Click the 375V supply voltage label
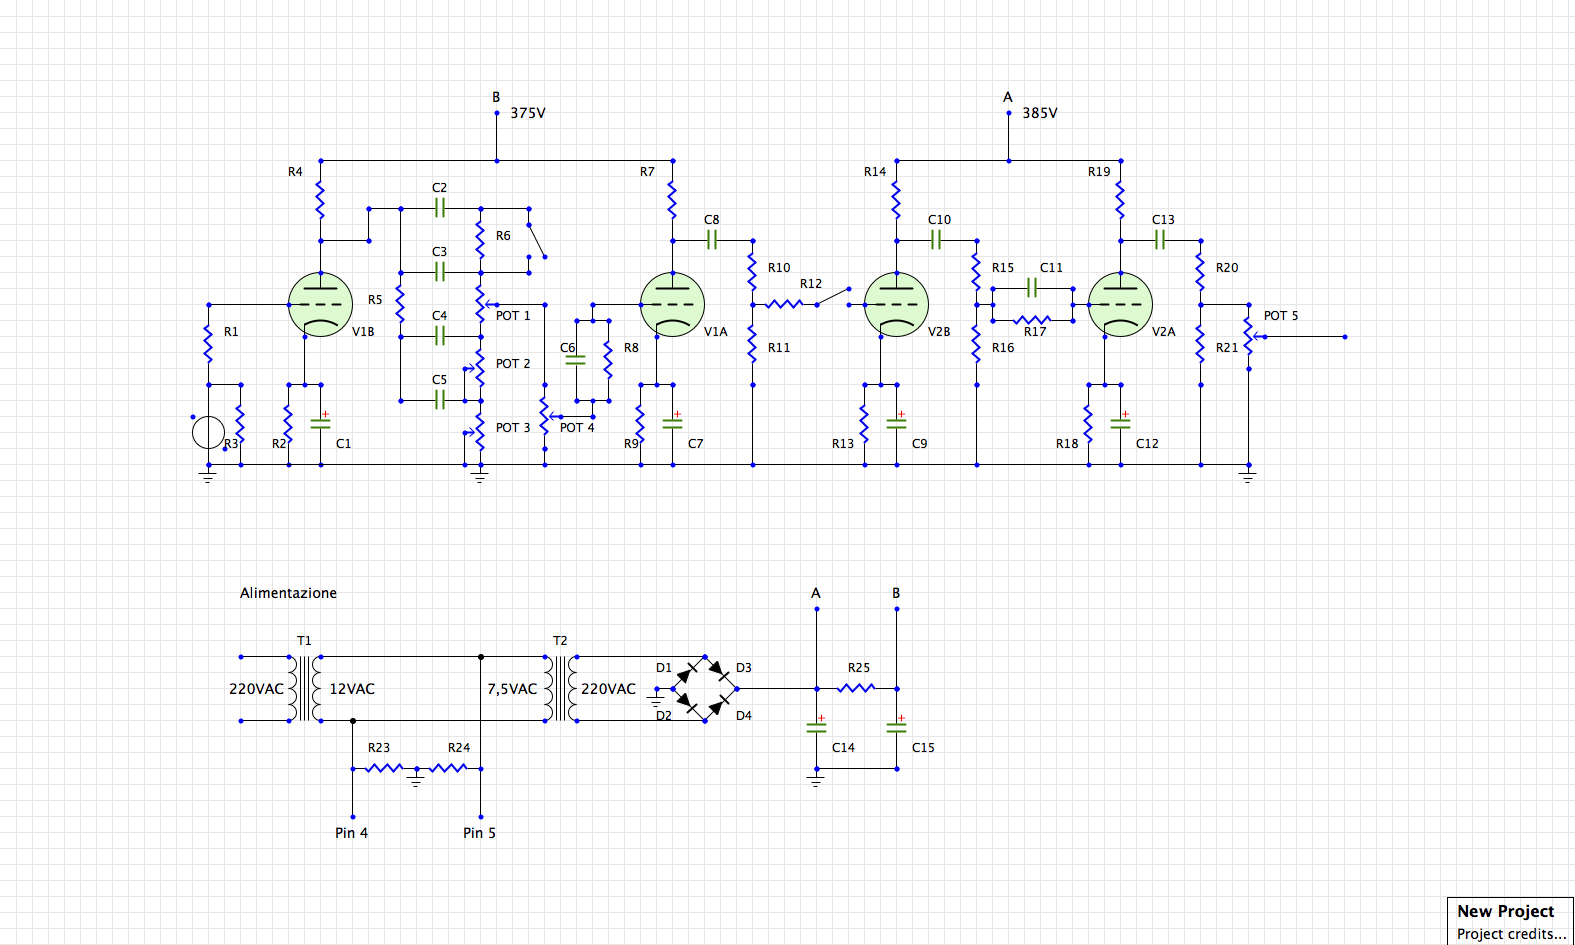The width and height of the screenshot is (1575, 945). tap(528, 113)
